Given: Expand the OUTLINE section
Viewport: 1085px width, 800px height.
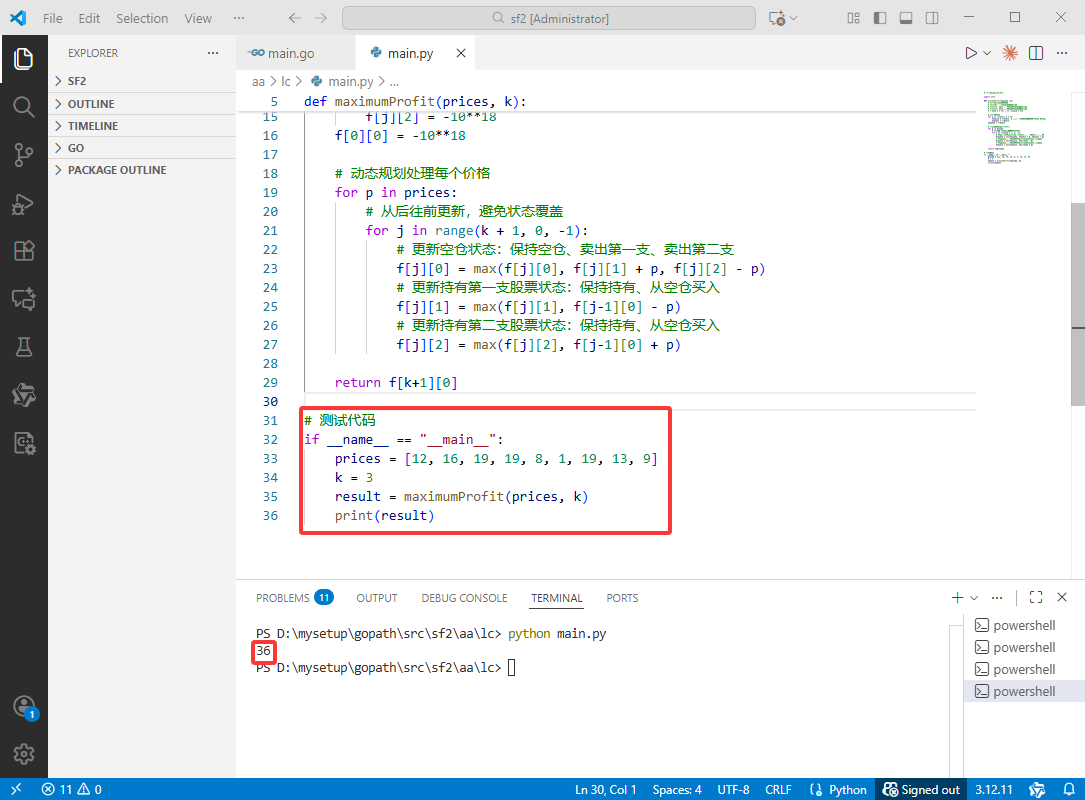Looking at the screenshot, I should pyautogui.click(x=142, y=104).
